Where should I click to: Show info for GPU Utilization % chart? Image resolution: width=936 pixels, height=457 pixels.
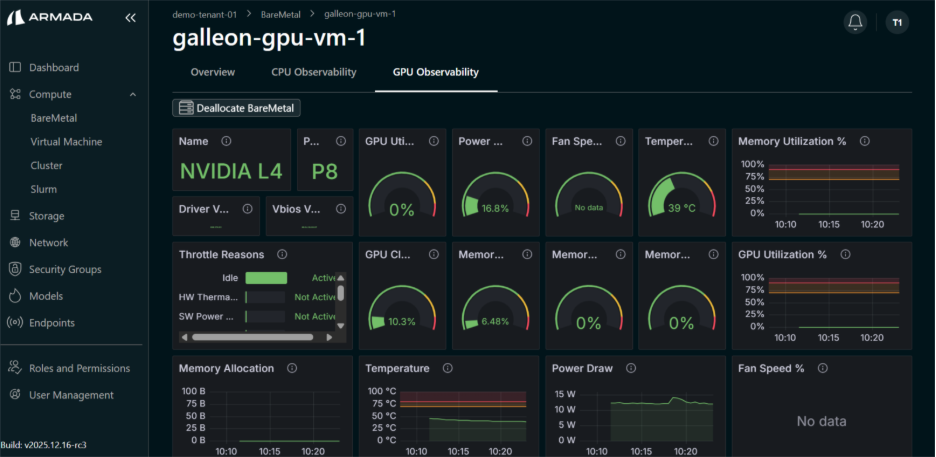(845, 254)
